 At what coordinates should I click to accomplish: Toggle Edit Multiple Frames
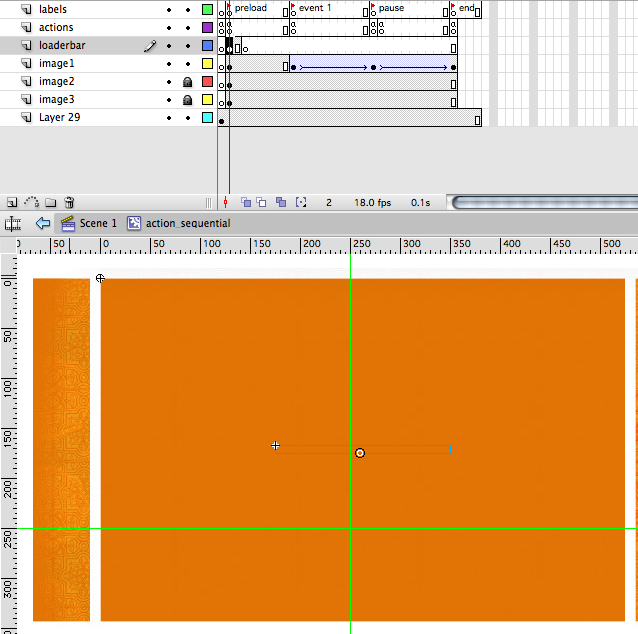pyautogui.click(x=281, y=202)
